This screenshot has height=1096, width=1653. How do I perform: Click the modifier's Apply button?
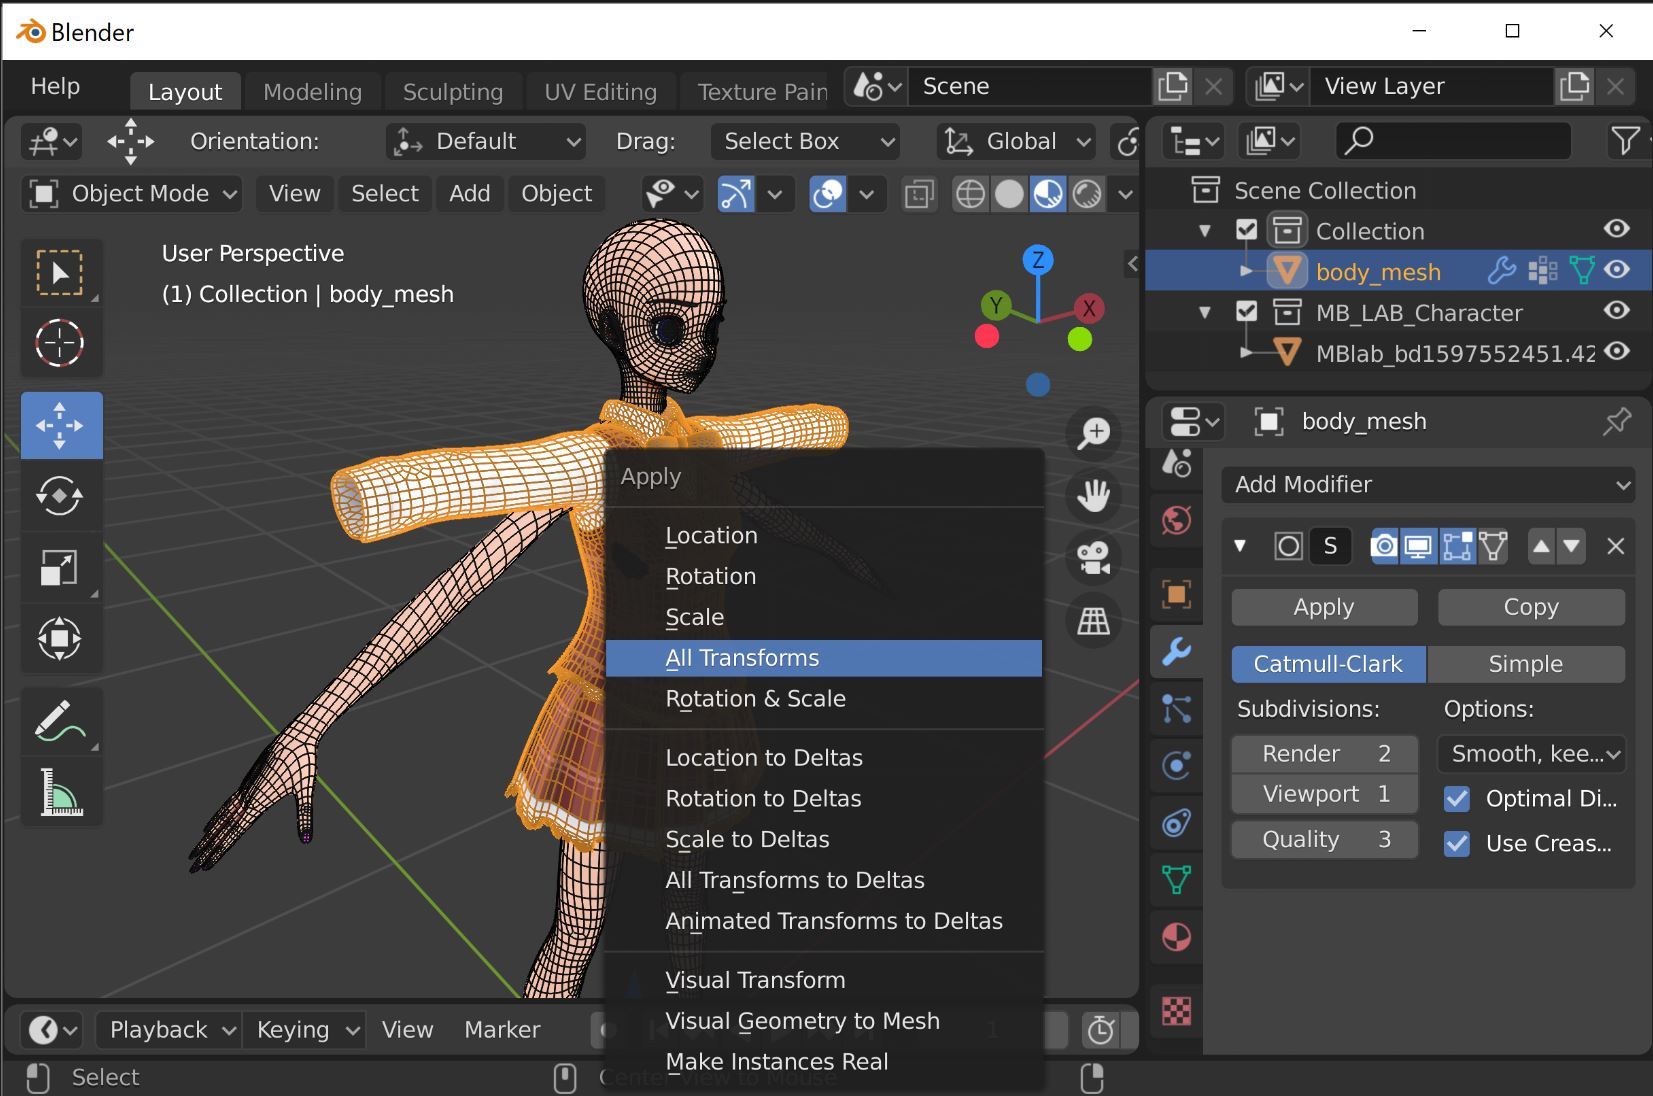tap(1323, 607)
